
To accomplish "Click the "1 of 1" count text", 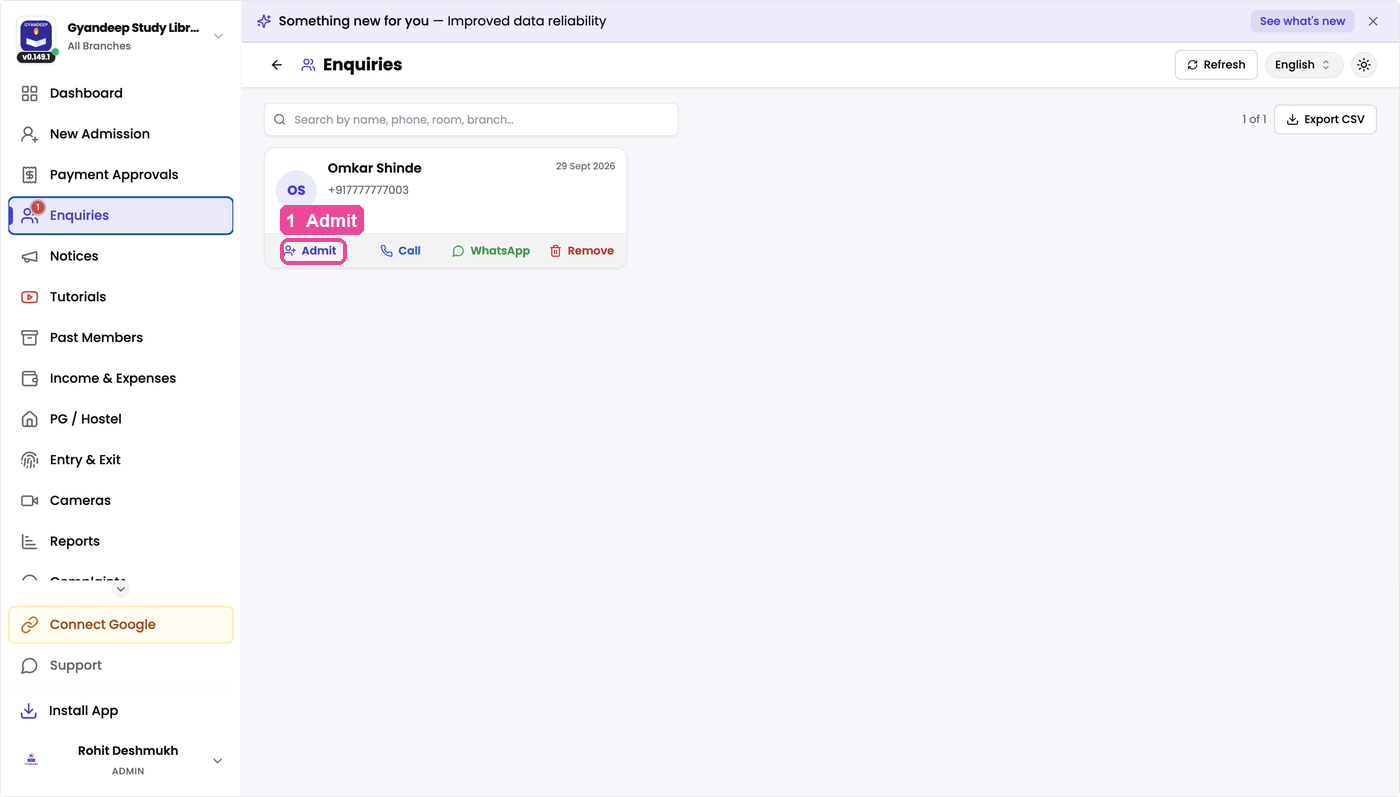I will (1254, 119).
